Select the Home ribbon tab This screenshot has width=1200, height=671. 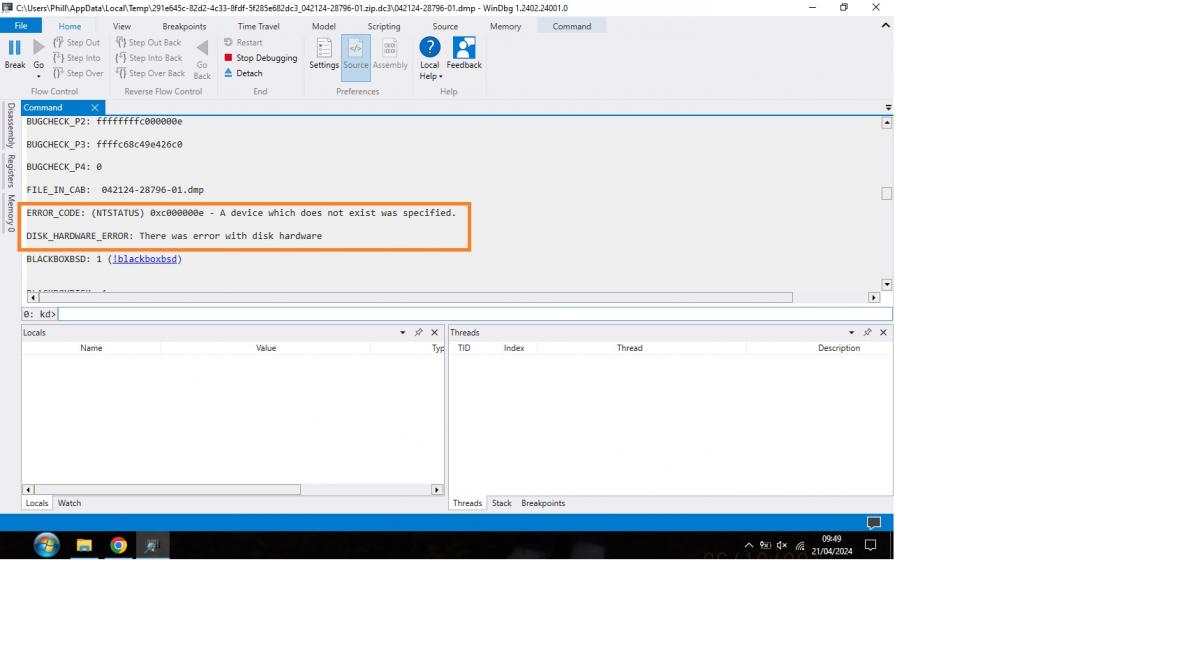coord(70,26)
